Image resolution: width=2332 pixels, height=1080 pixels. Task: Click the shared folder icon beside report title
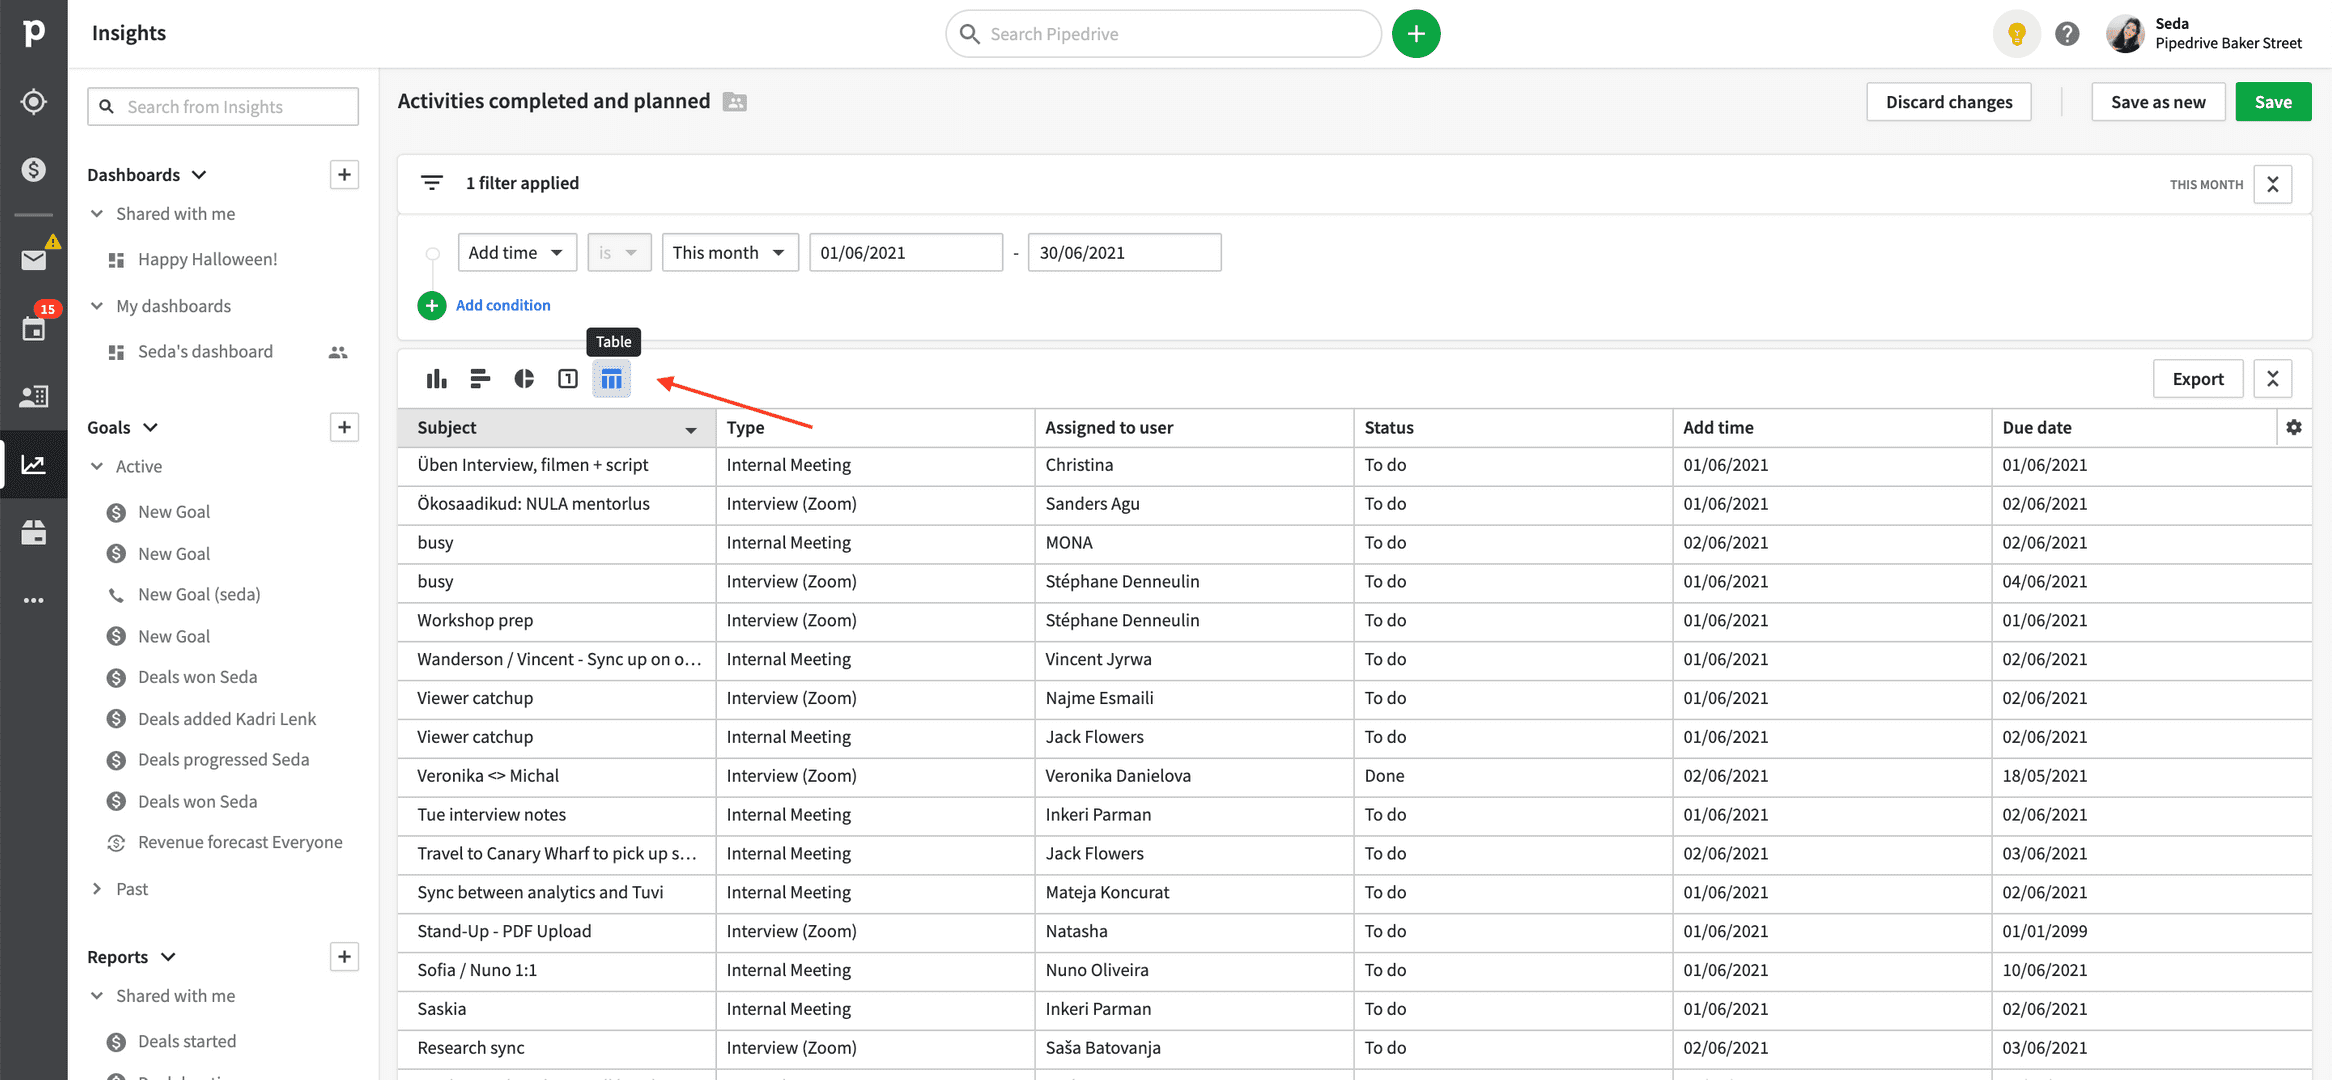click(735, 102)
